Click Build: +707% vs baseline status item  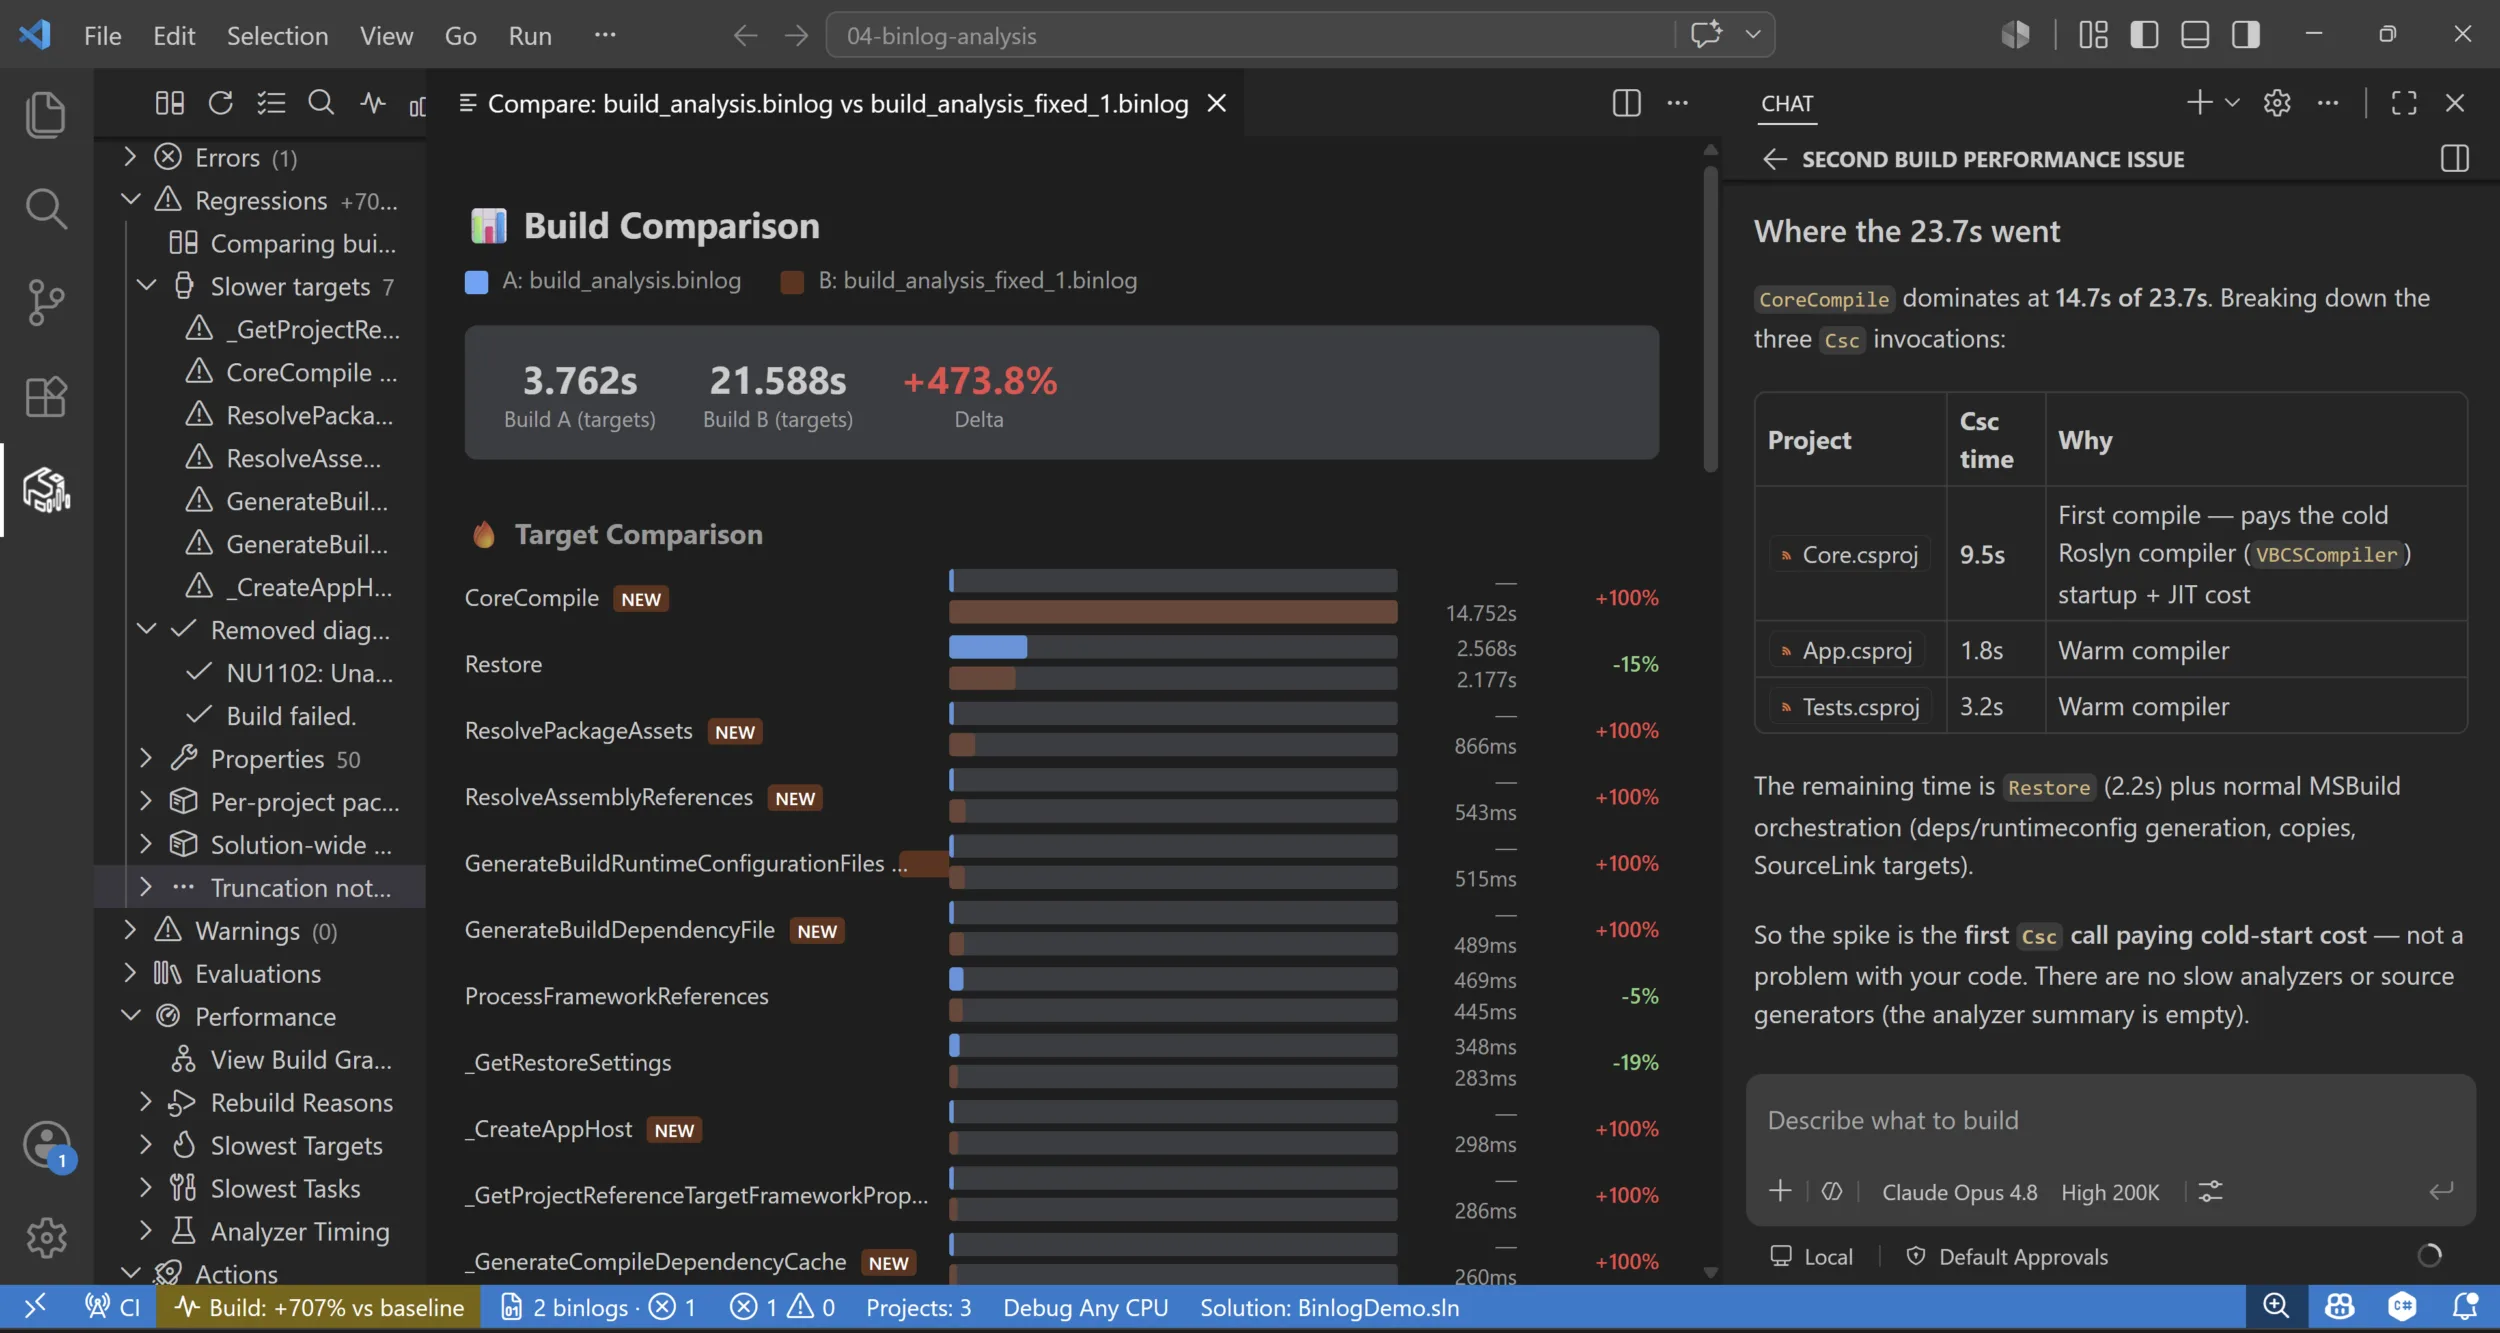pyautogui.click(x=318, y=1307)
